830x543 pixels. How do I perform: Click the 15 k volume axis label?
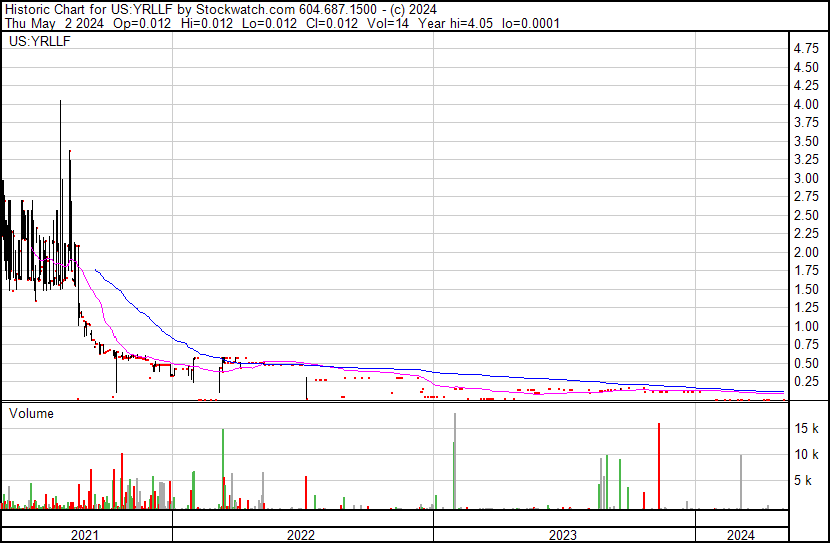pos(806,429)
